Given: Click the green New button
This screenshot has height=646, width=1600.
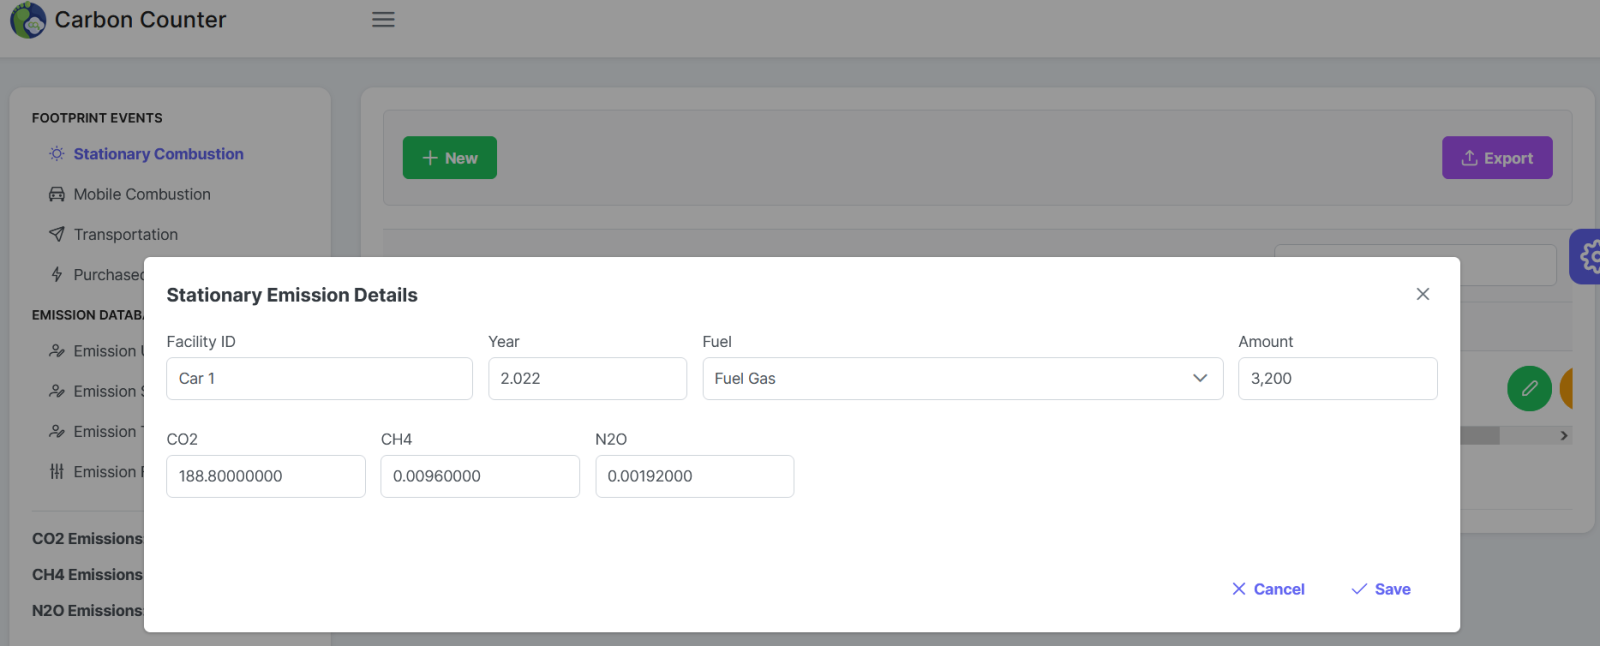Looking at the screenshot, I should click(x=449, y=158).
